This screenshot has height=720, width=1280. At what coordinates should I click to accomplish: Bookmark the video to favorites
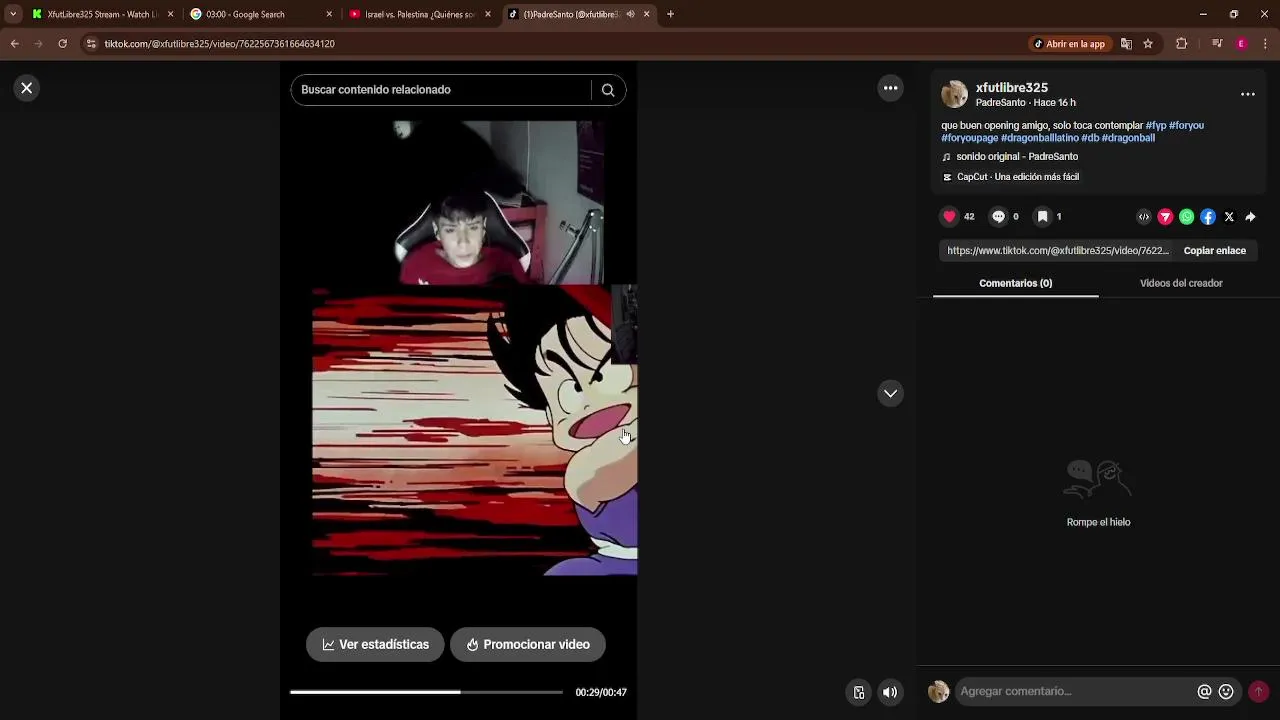(1042, 217)
